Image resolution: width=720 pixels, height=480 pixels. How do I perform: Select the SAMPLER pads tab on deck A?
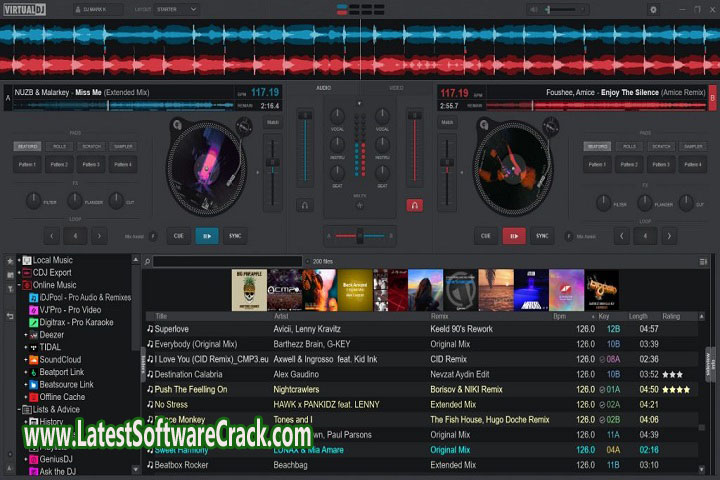click(123, 147)
